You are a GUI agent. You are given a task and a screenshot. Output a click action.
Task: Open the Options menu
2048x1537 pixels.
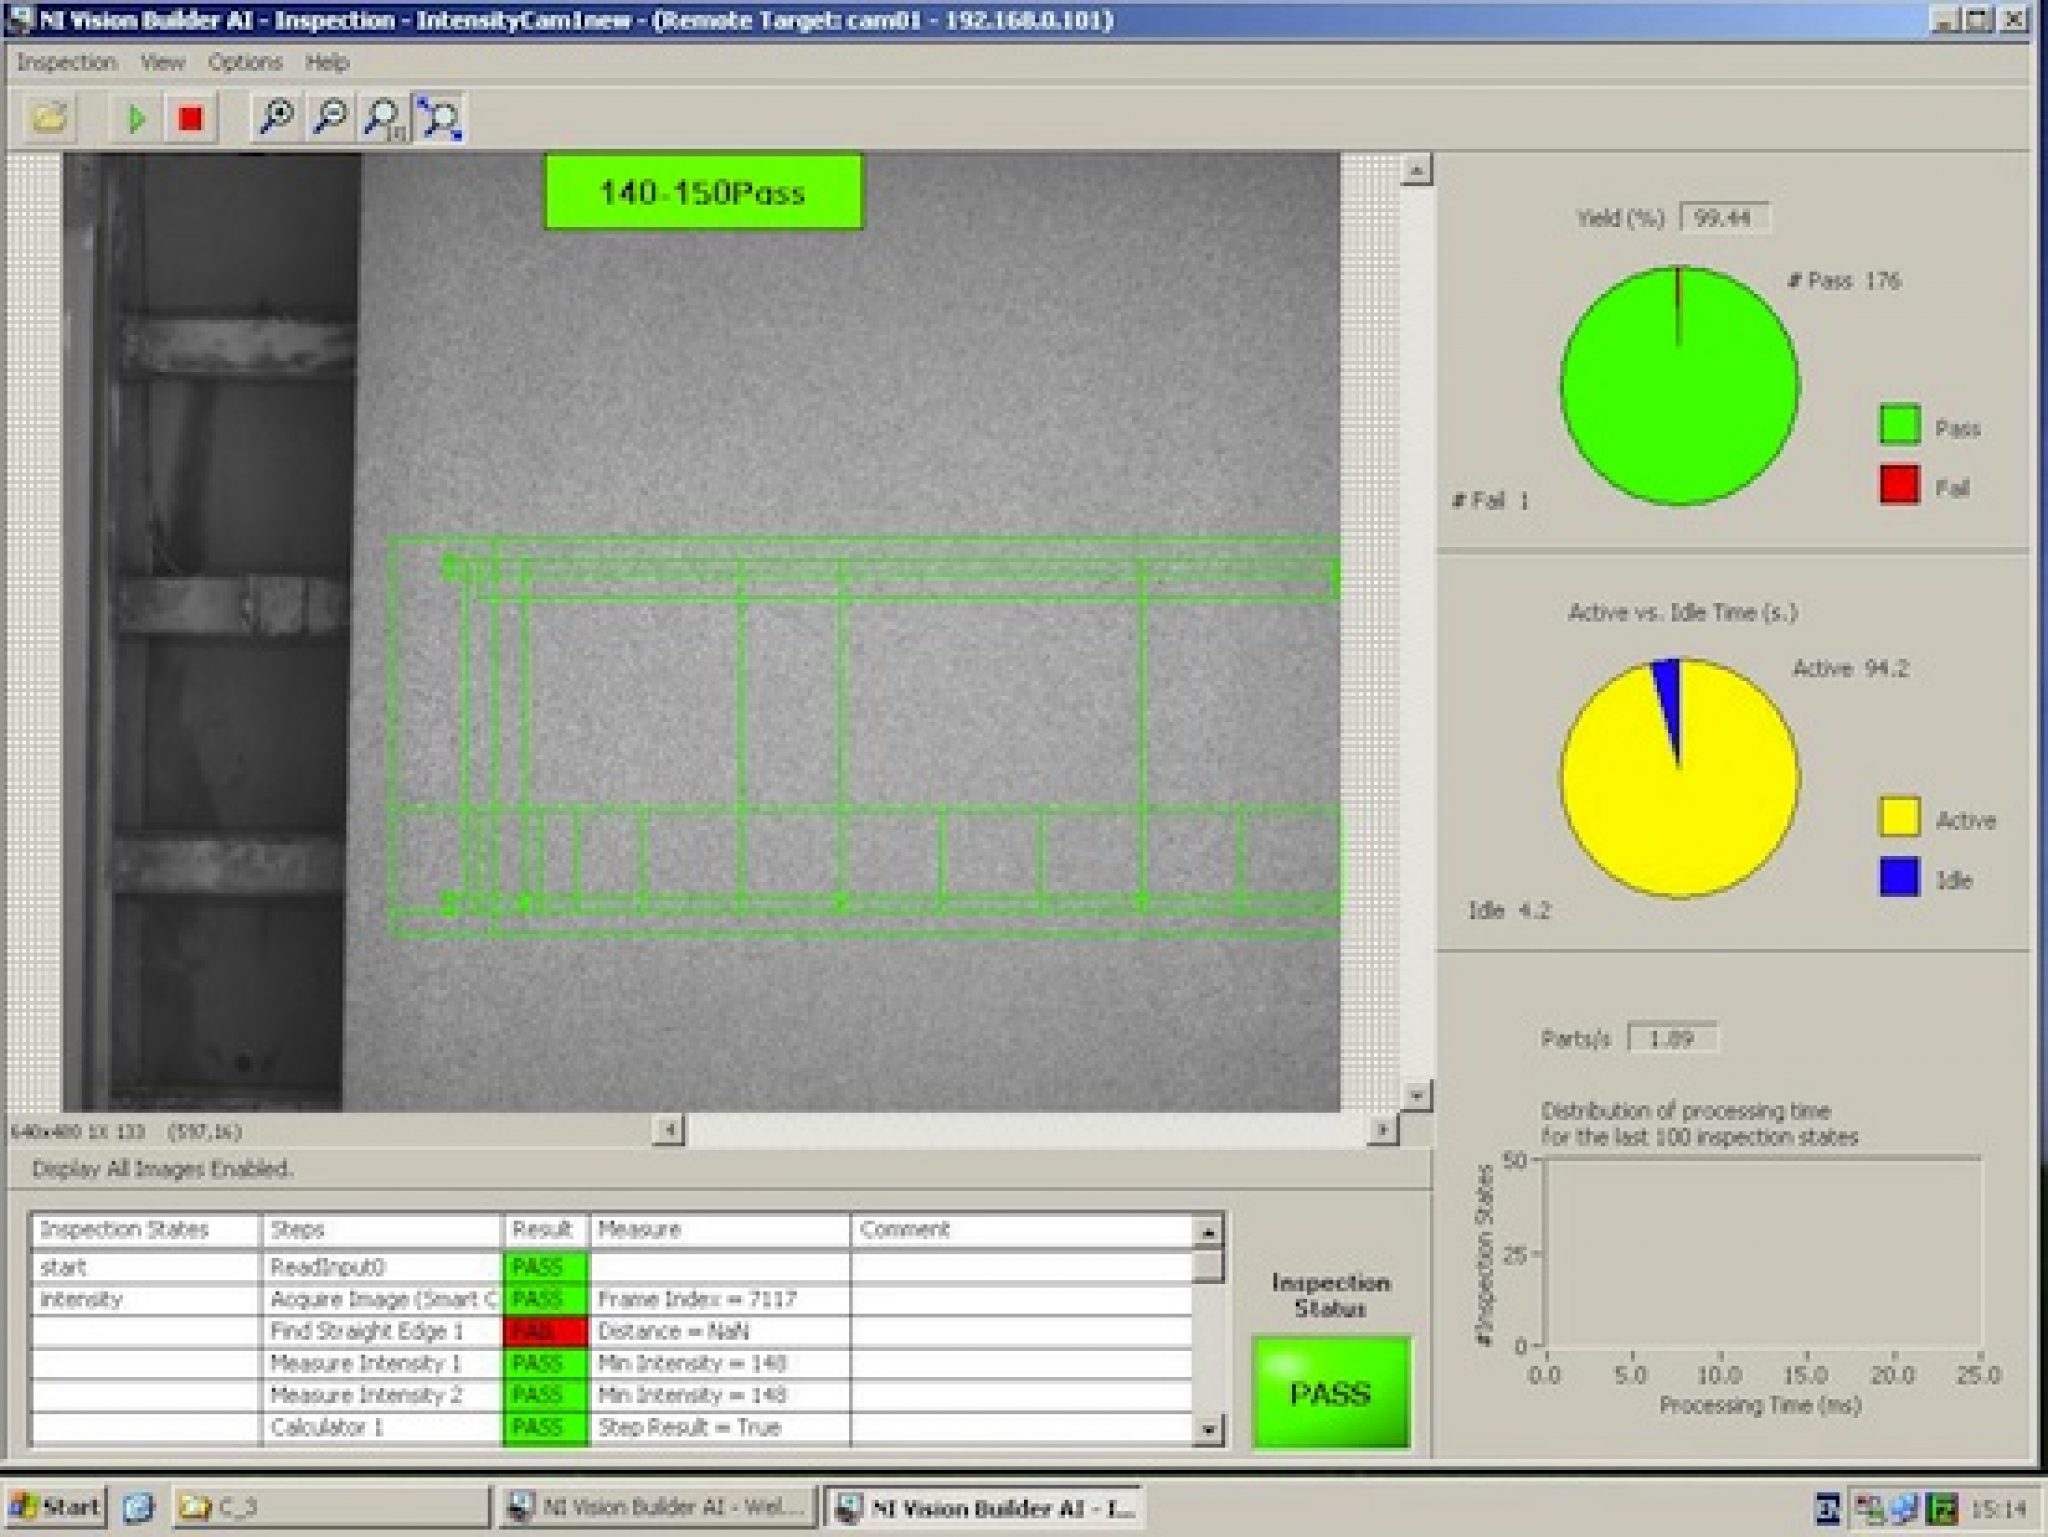click(245, 62)
